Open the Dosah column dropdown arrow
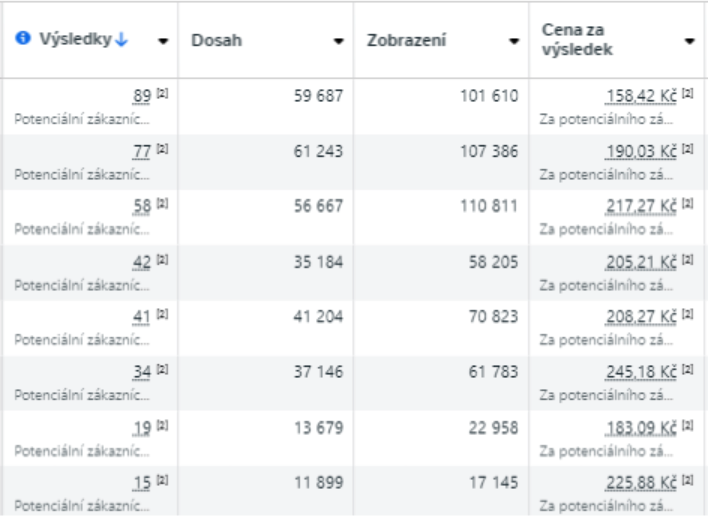708x520 pixels. tap(338, 41)
